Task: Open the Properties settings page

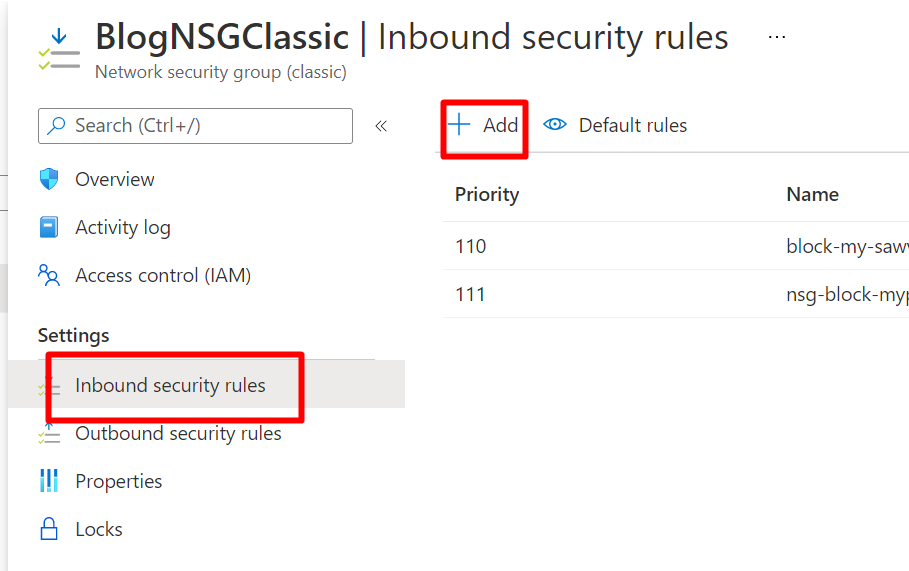Action: pyautogui.click(x=118, y=481)
